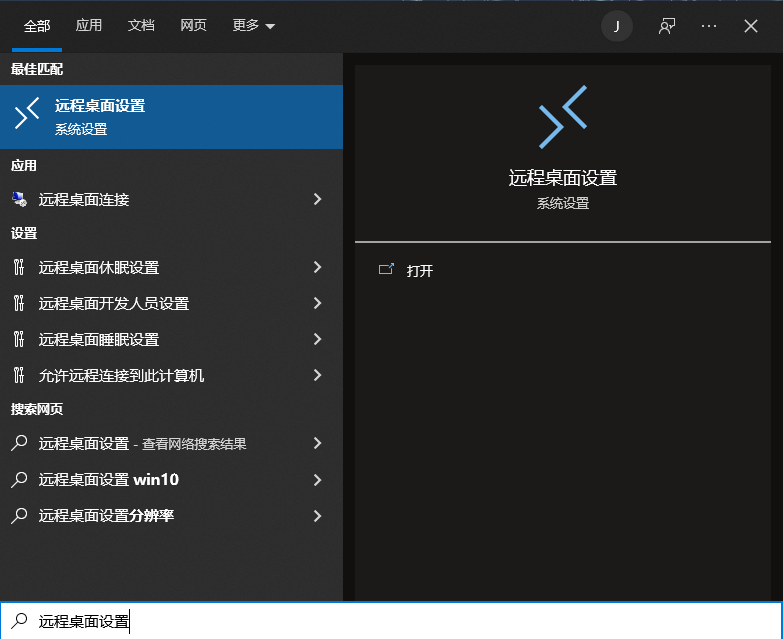This screenshot has height=639, width=783.
Task: Select 远程桌面连接 app result
Action: 171,199
